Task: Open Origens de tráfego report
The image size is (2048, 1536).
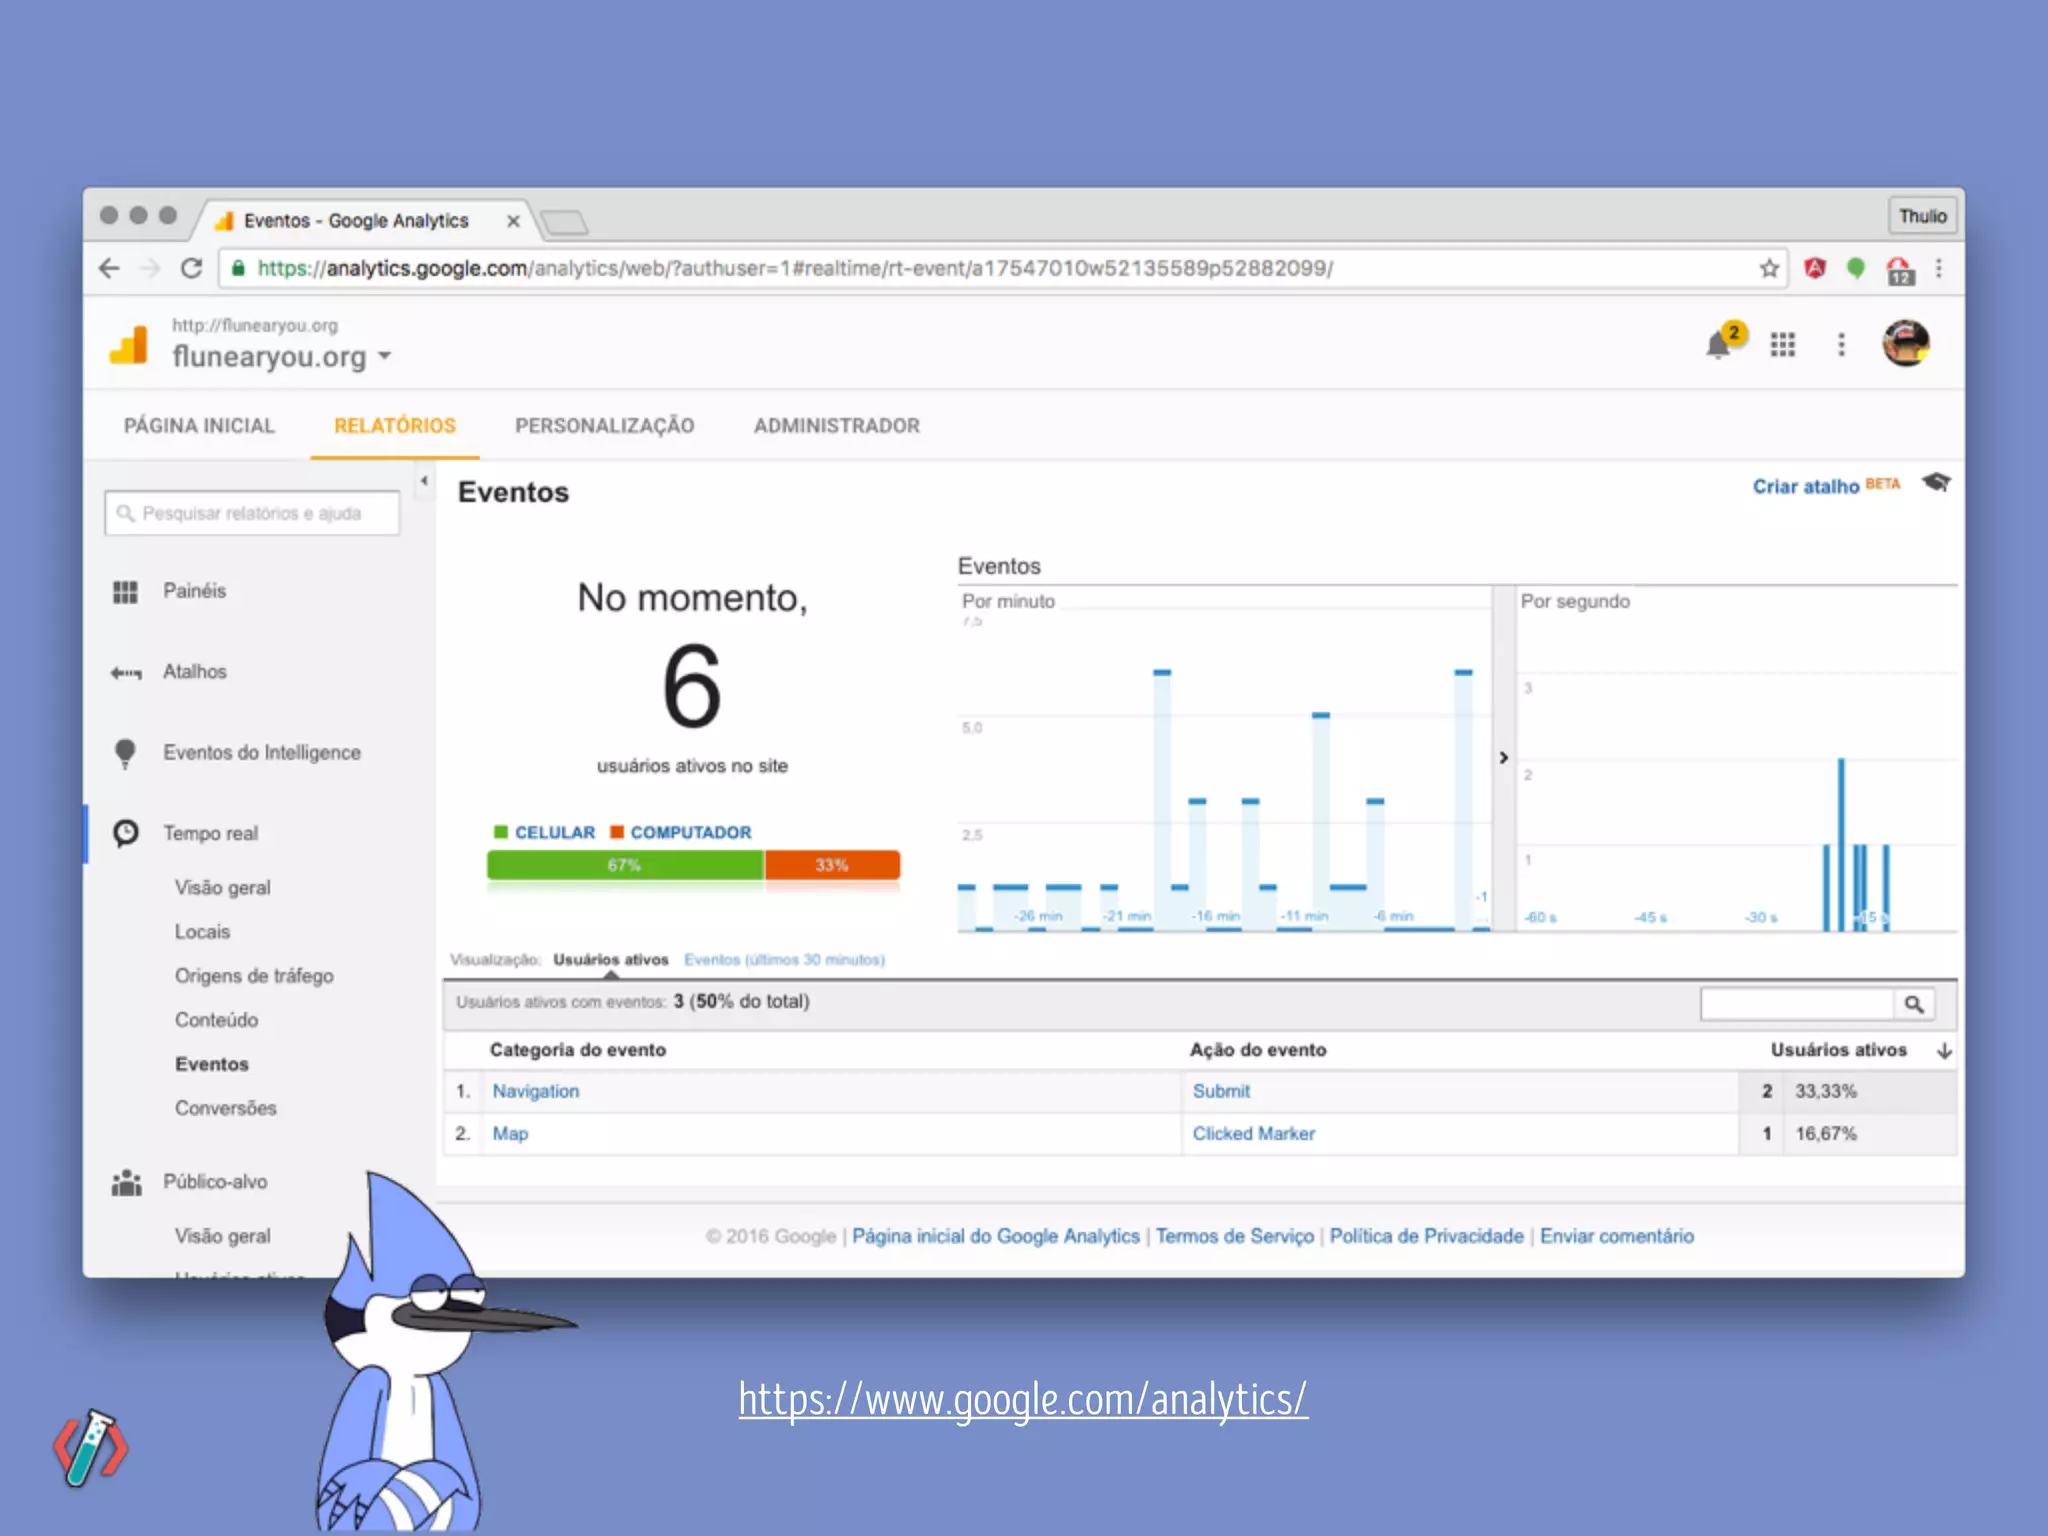Action: pyautogui.click(x=254, y=976)
